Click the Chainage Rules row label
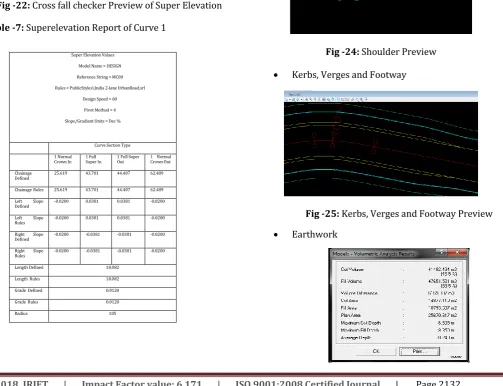This screenshot has width=503, height=386. pos(29,190)
